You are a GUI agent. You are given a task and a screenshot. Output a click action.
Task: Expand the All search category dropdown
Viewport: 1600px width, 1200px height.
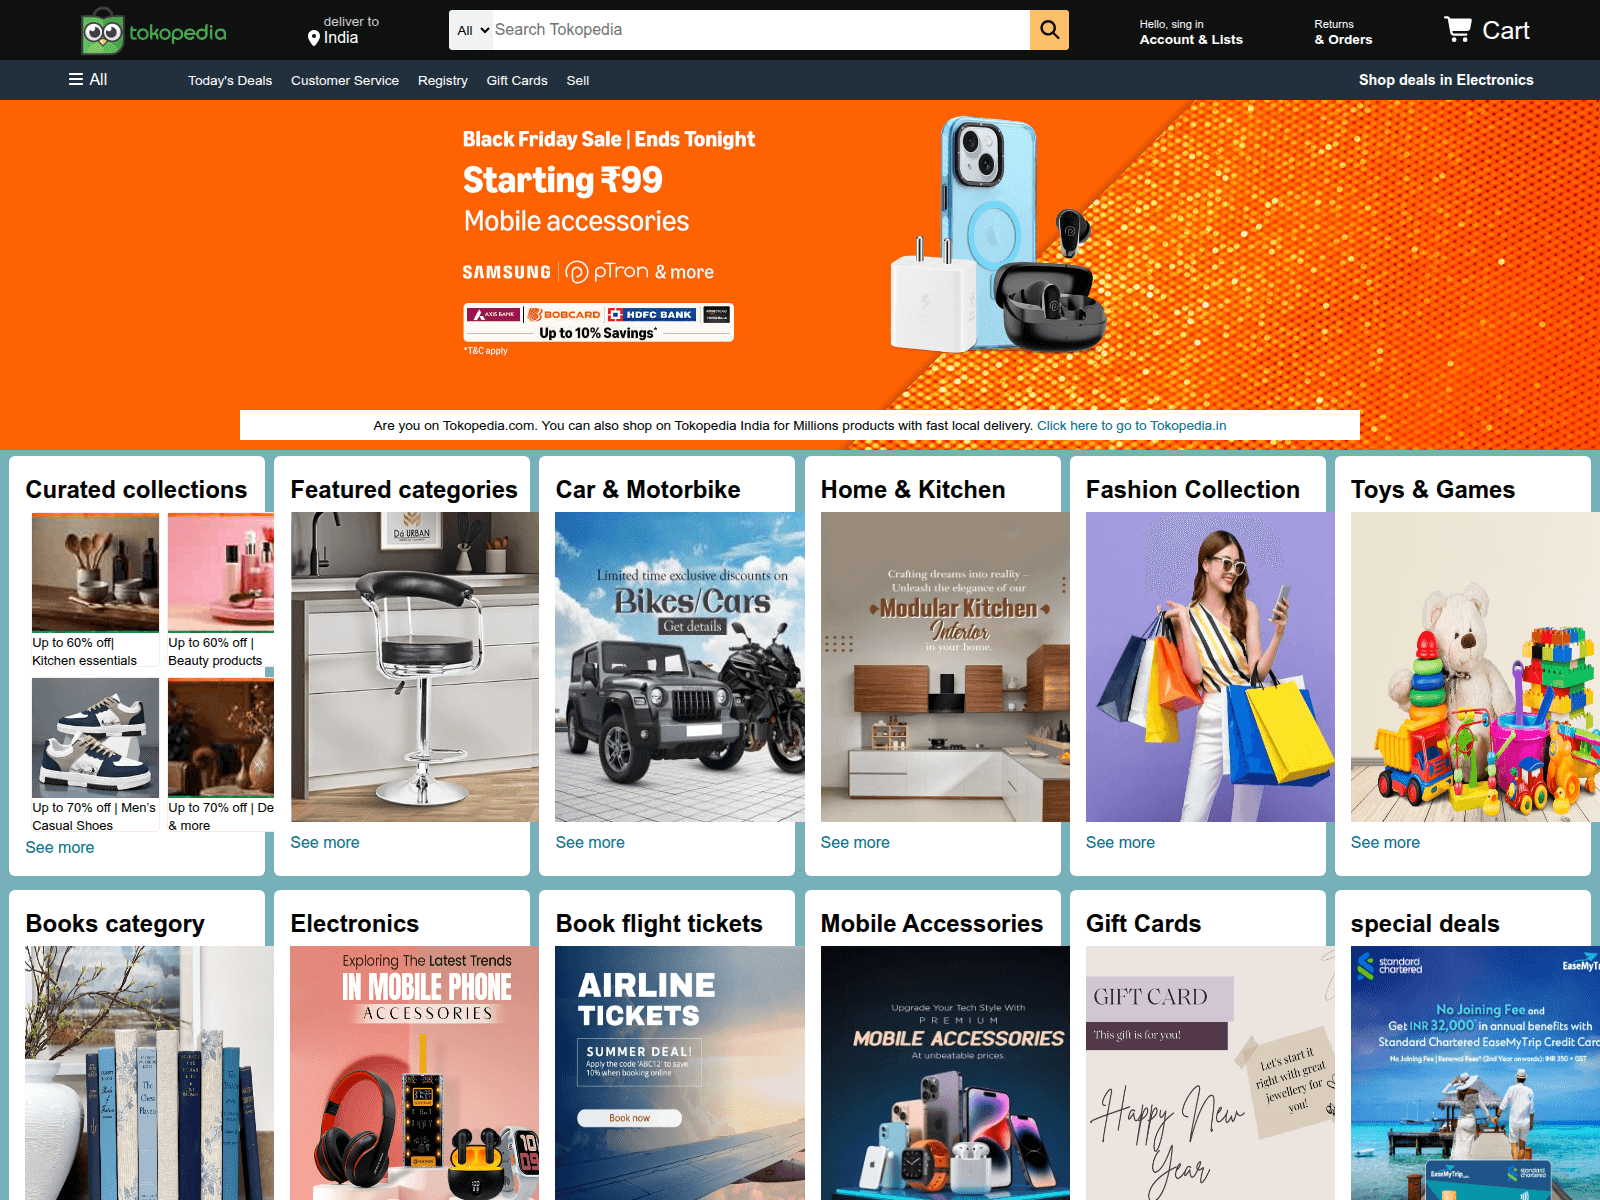pos(472,30)
